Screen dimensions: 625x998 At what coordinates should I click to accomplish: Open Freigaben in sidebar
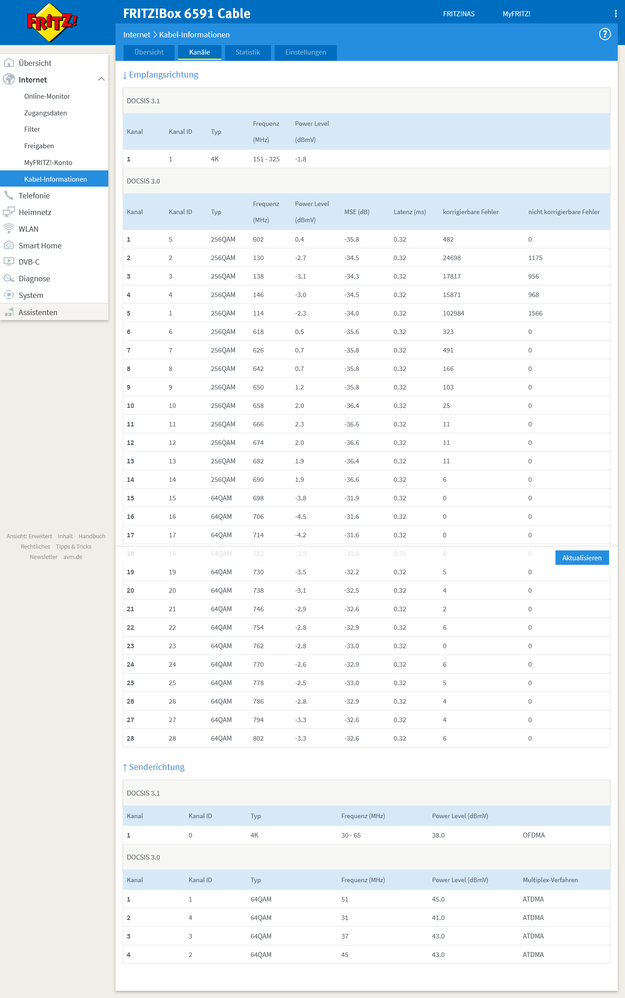click(x=39, y=146)
